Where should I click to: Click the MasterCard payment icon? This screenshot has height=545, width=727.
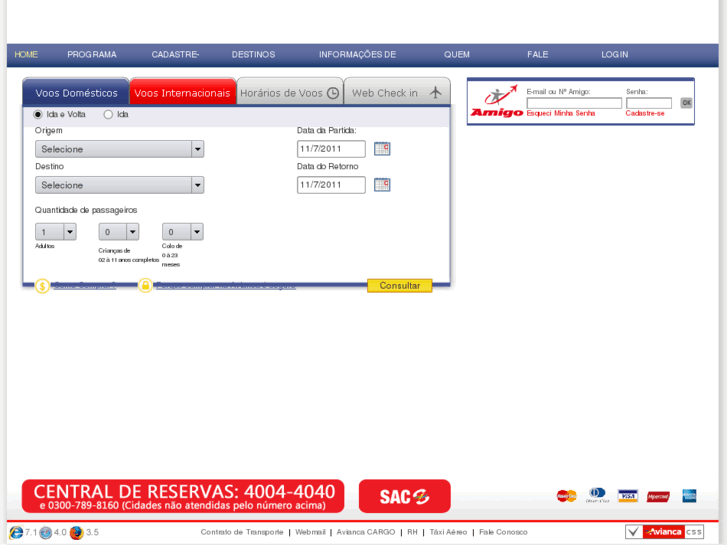(x=567, y=496)
